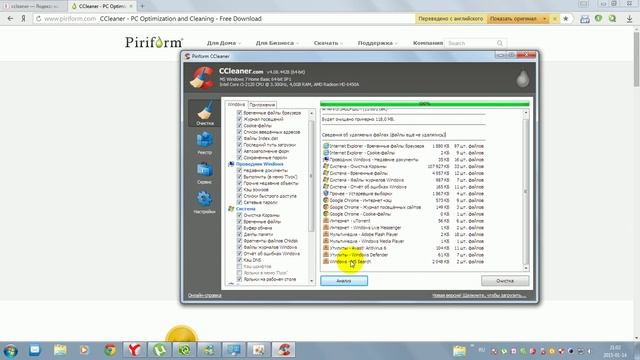Click browser page vertical scrollbar

tap(636, 184)
